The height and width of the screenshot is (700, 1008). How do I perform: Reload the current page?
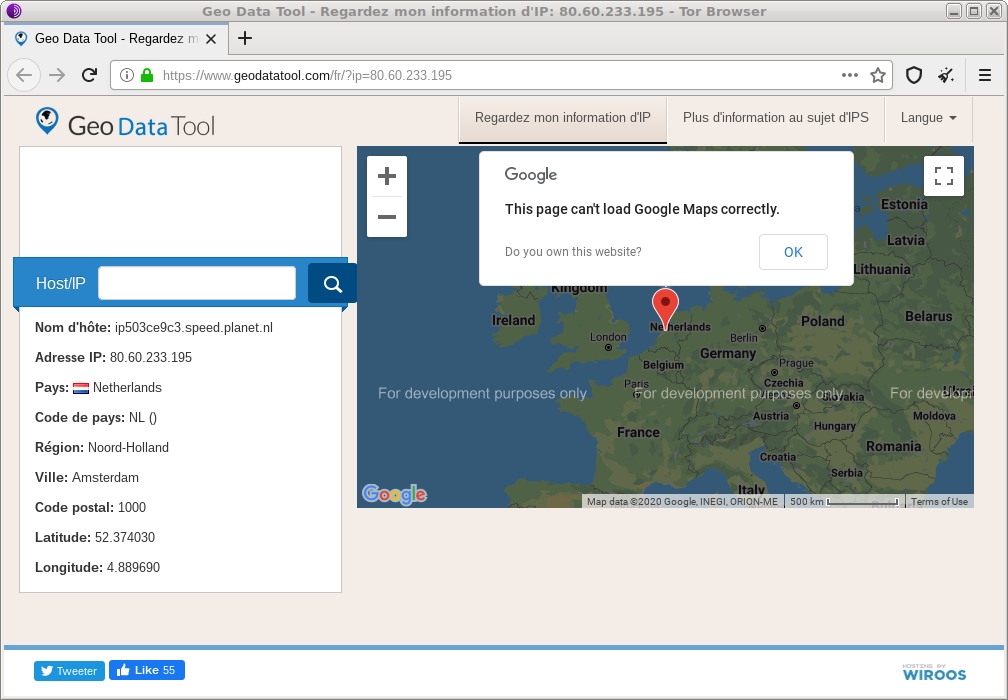click(89, 75)
